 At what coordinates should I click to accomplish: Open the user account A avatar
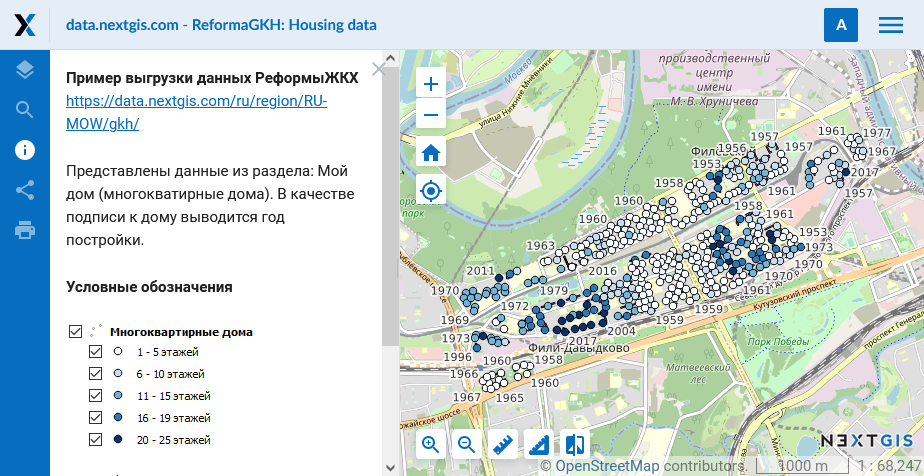point(841,25)
